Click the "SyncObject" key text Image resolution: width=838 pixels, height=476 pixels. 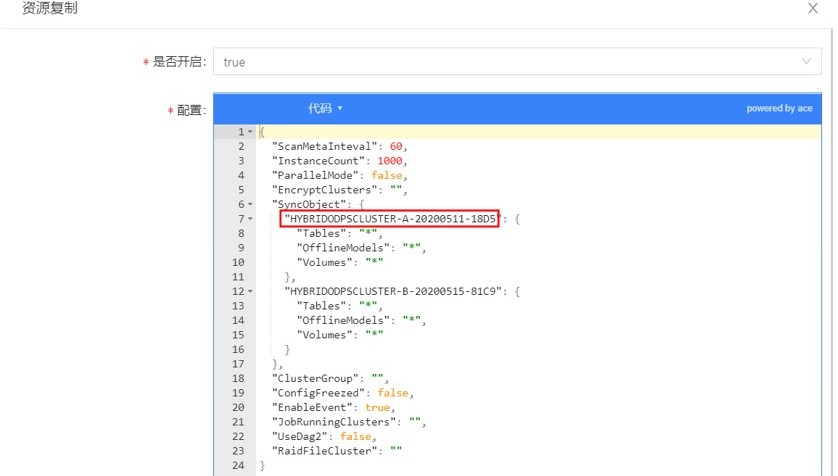pos(309,204)
